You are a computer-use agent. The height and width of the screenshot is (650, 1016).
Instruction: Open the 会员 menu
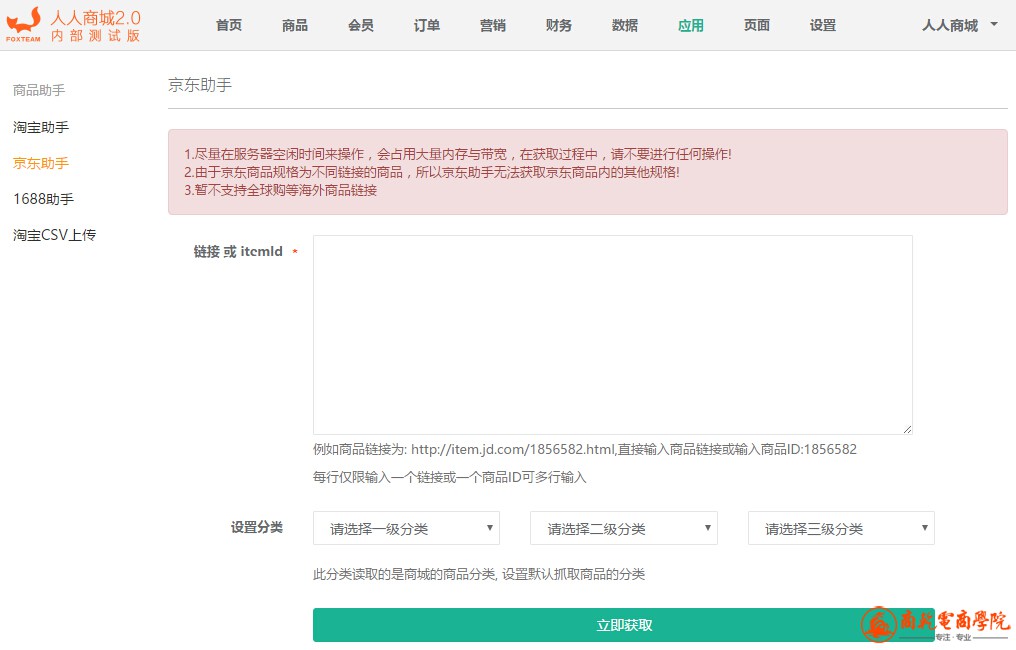(361, 25)
